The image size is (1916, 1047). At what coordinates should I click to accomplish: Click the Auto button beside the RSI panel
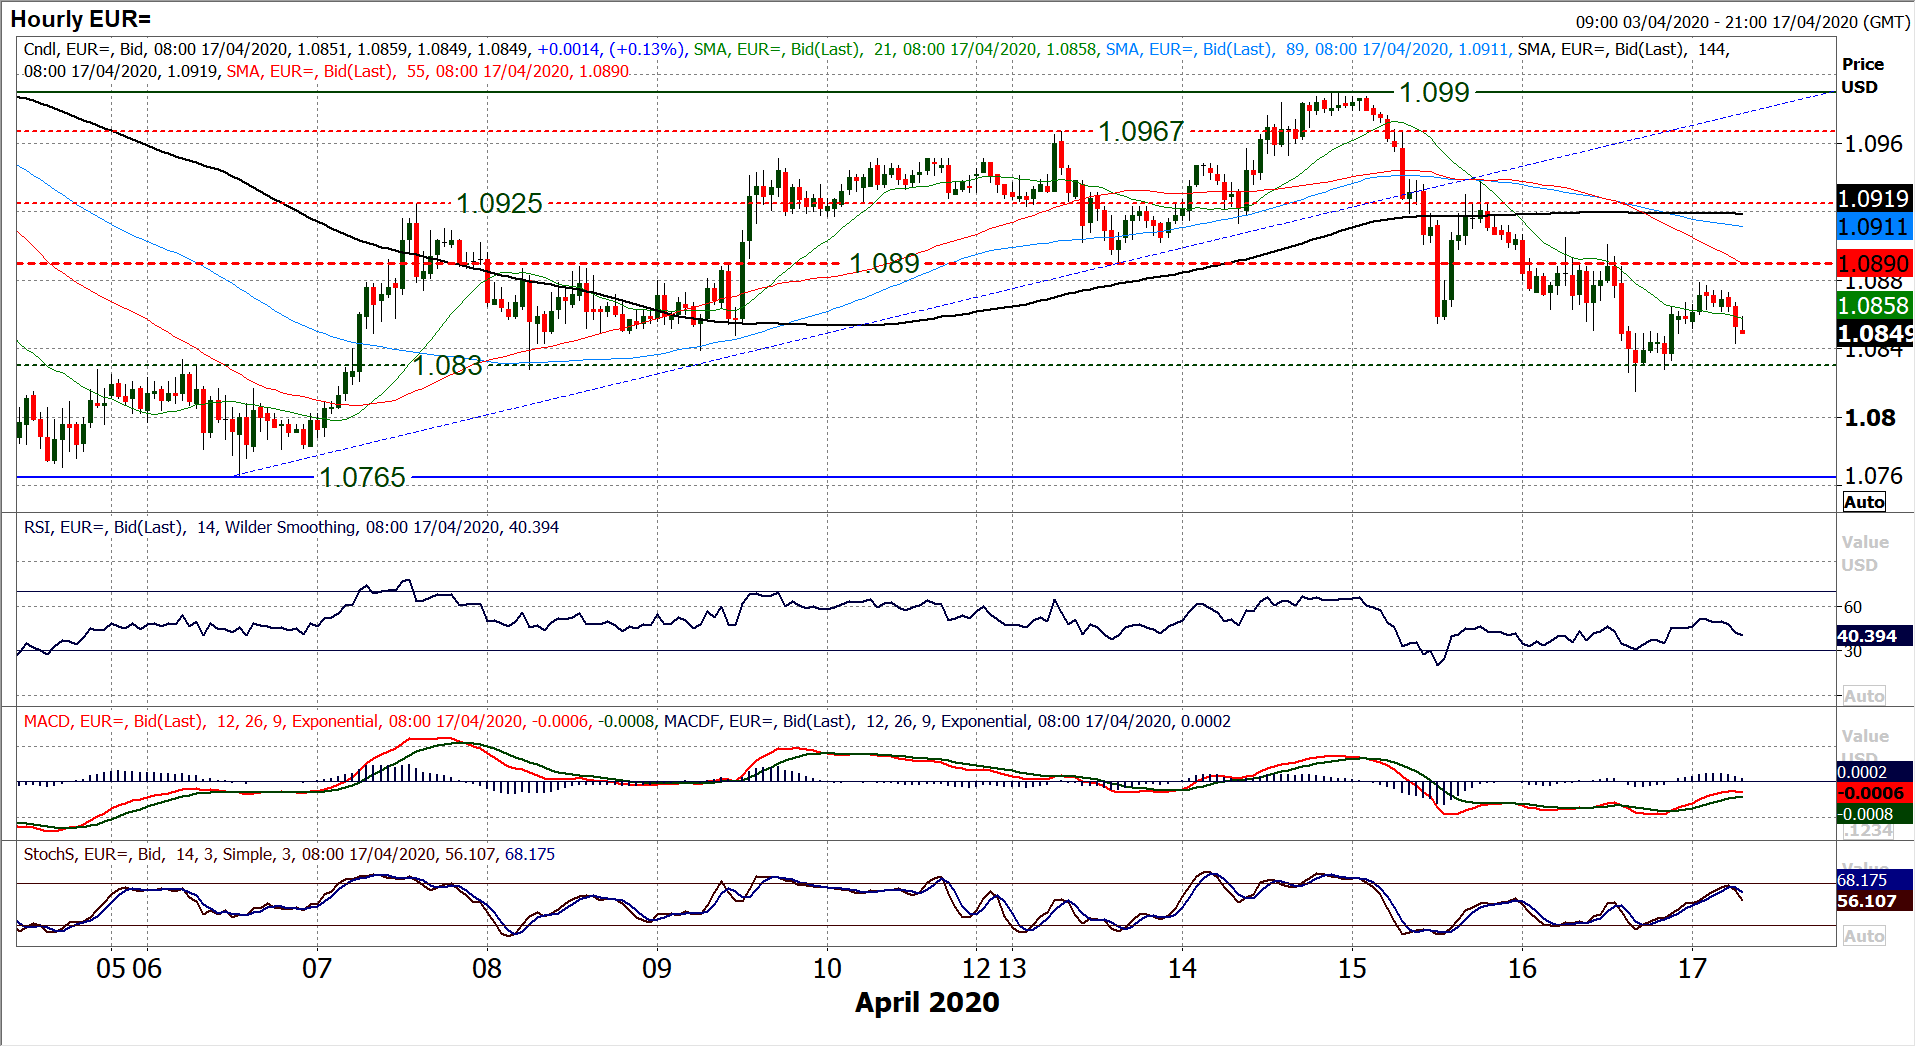[1864, 696]
